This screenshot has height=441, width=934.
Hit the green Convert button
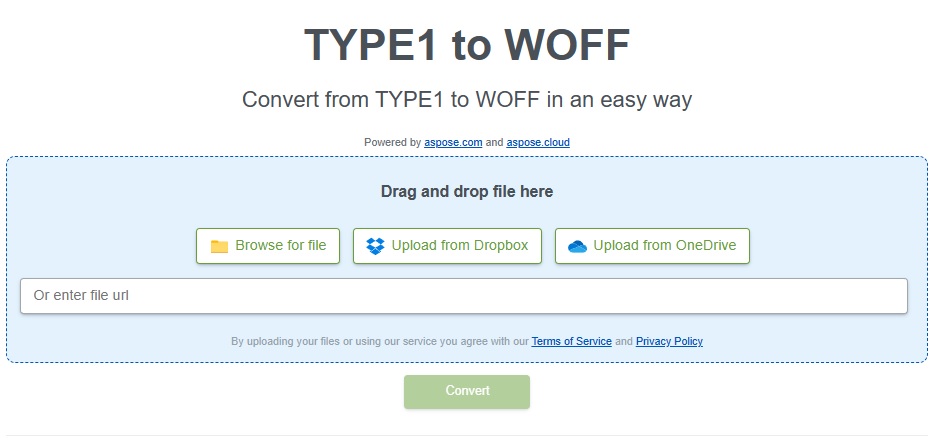coord(467,391)
